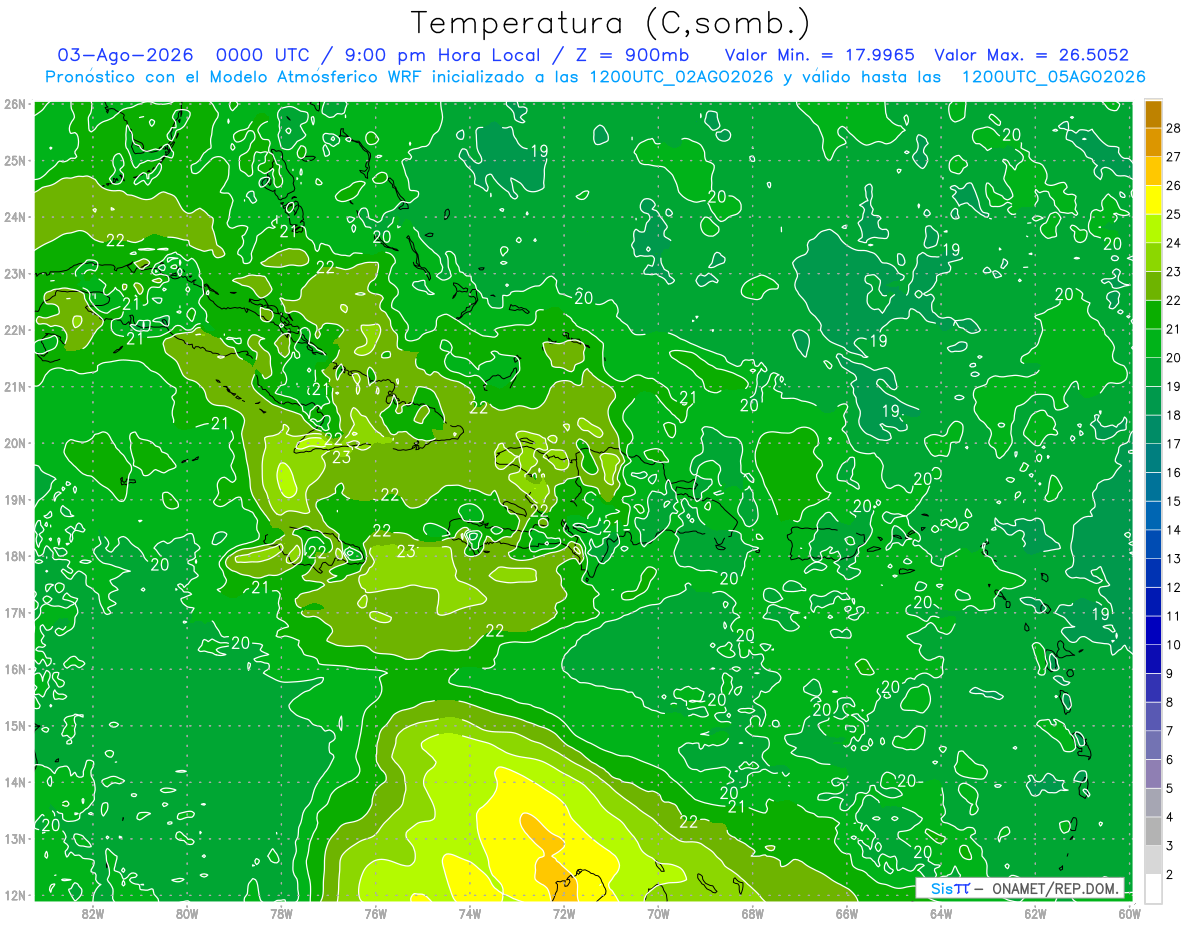This screenshot has width=1200, height=927.
Task: Click the 74W longitude axis label
Action: [x=470, y=913]
